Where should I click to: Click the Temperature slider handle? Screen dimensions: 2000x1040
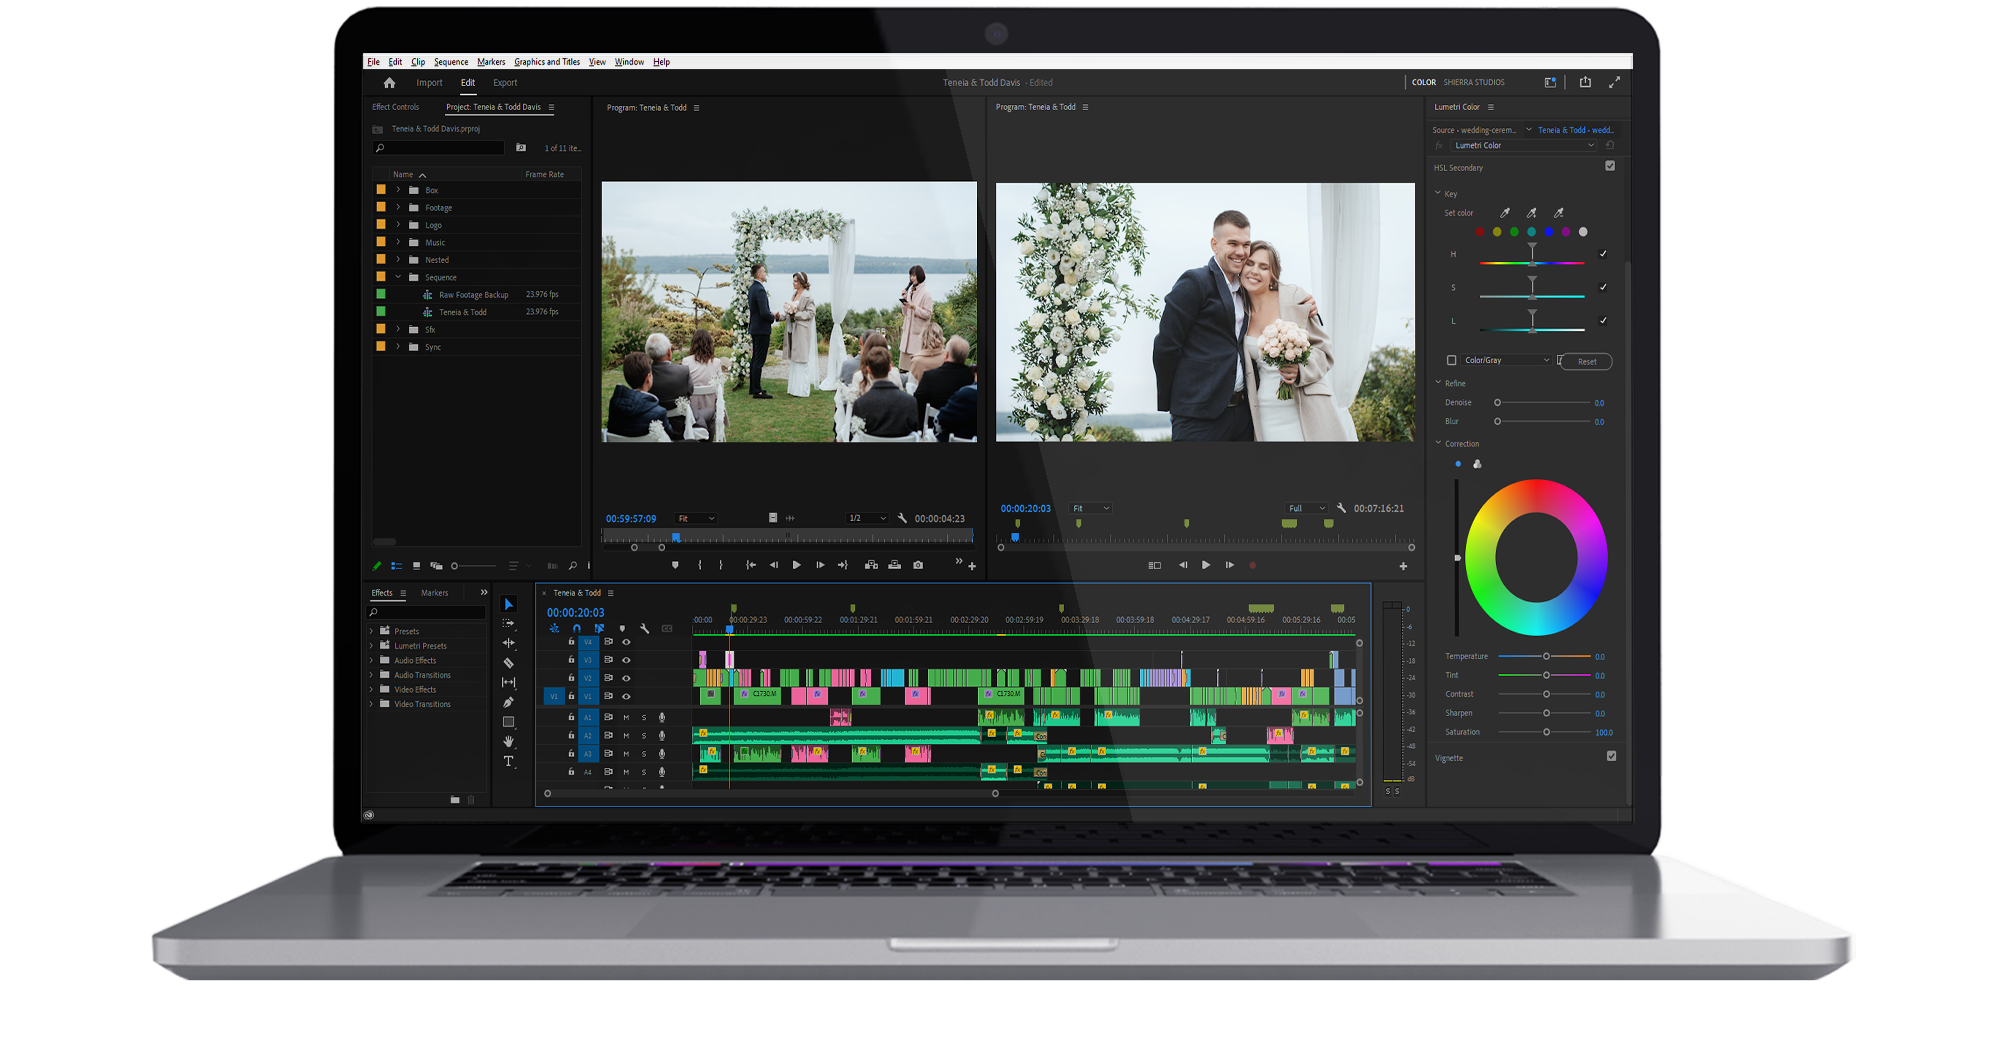tap(1546, 656)
